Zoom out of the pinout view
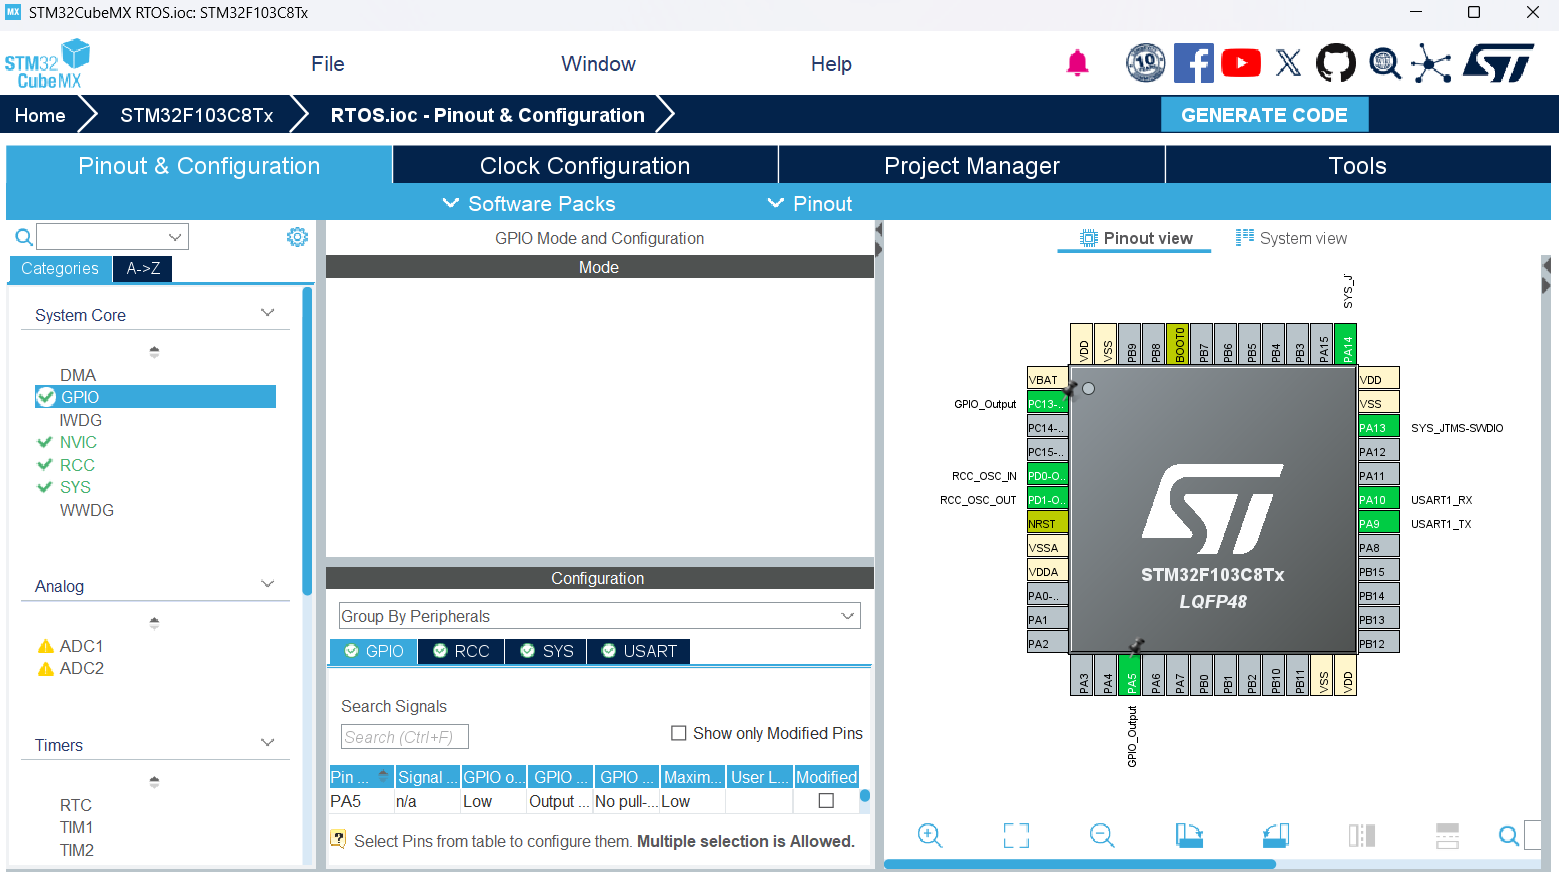Screen dimensions: 1559x879 [x=1102, y=835]
